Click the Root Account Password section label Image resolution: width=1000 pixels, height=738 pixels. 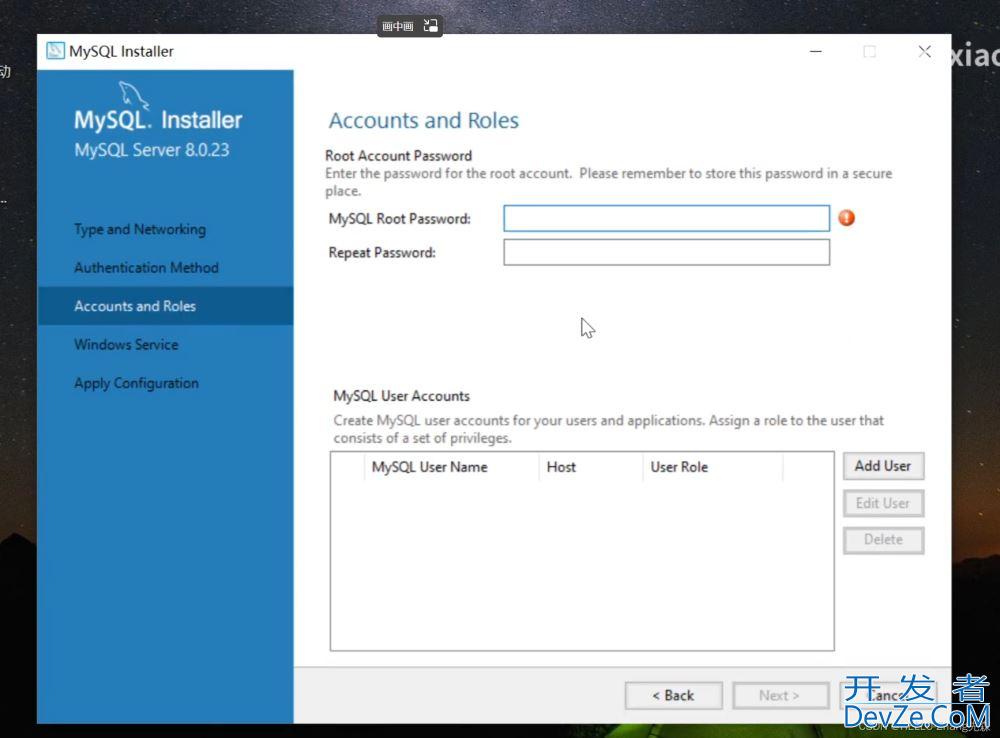(399, 156)
